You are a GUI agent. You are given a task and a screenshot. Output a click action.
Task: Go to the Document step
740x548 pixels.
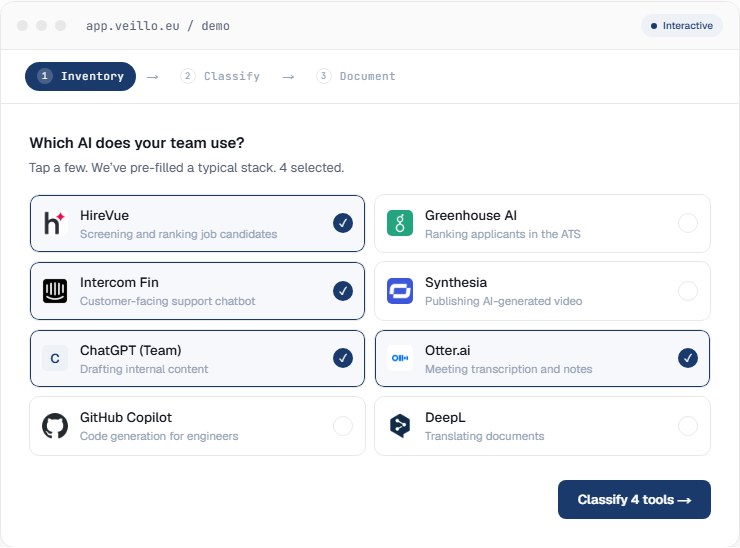pos(356,76)
